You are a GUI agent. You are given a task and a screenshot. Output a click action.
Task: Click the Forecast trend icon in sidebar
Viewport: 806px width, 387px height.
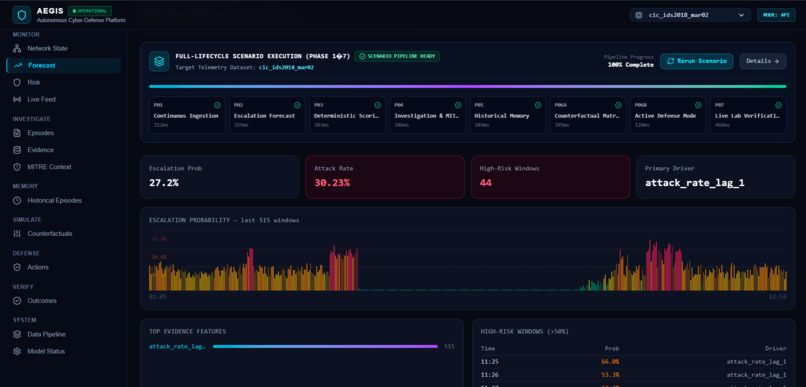(x=18, y=65)
